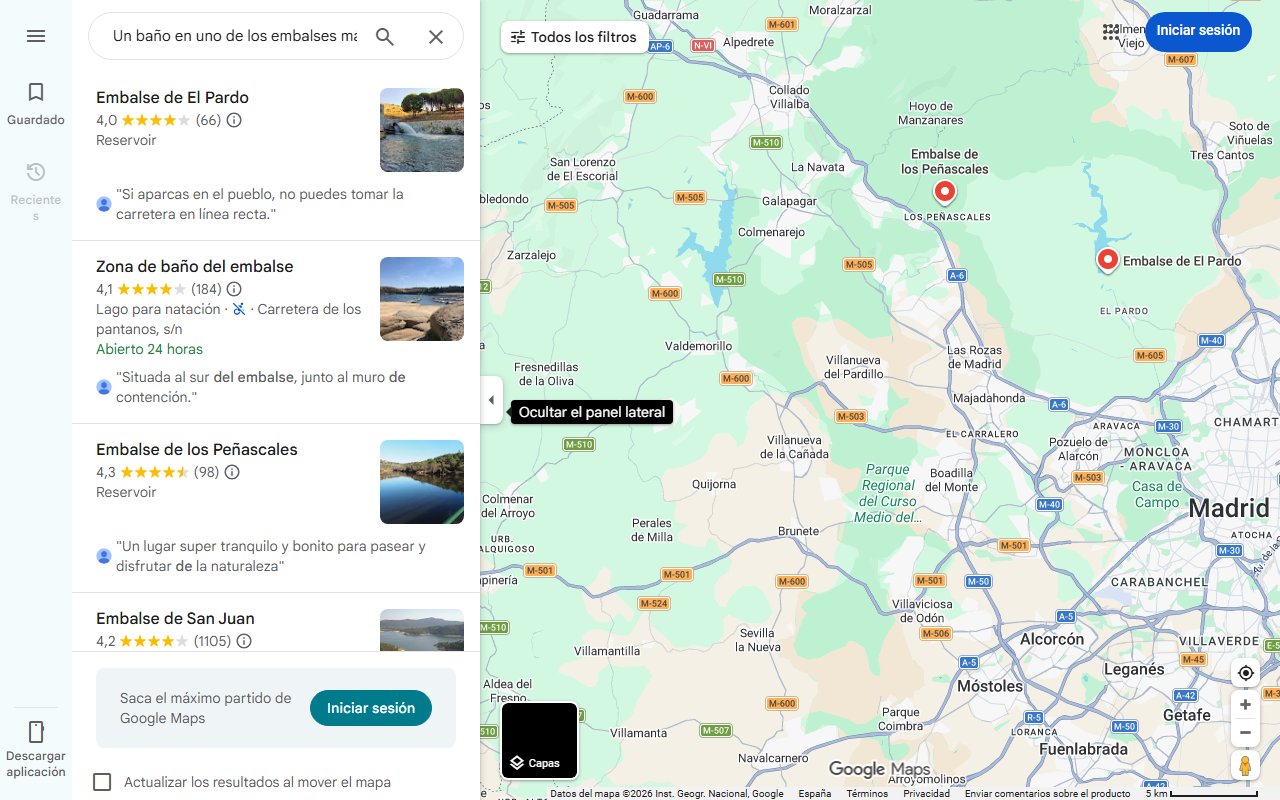Open the Google apps grid

point(1111,32)
